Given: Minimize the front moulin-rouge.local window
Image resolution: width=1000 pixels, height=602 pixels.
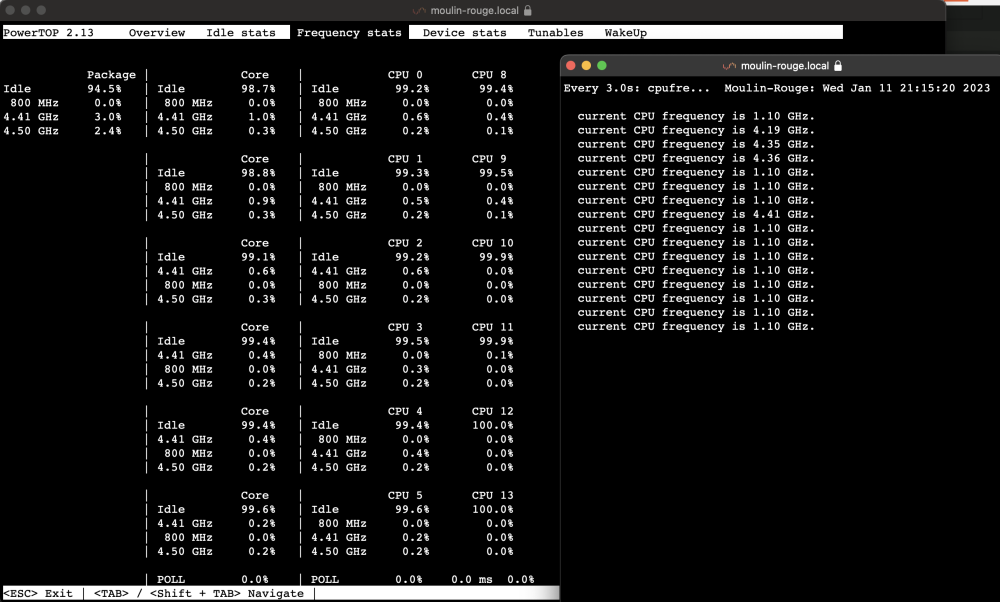Looking at the screenshot, I should [x=586, y=66].
